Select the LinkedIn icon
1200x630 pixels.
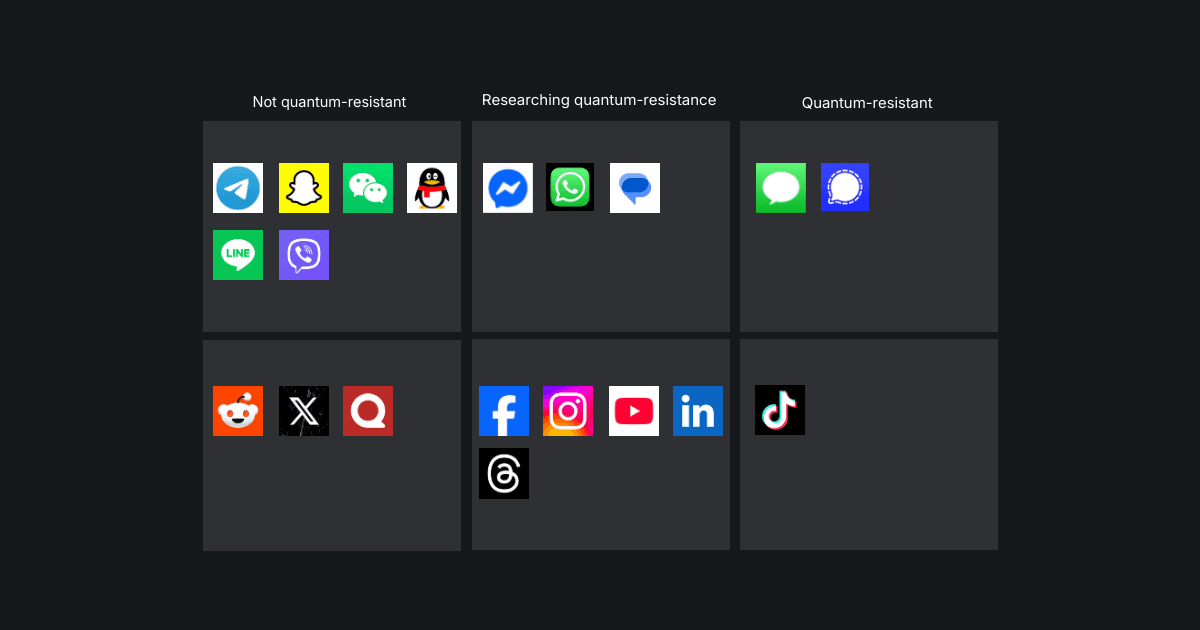[x=698, y=410]
